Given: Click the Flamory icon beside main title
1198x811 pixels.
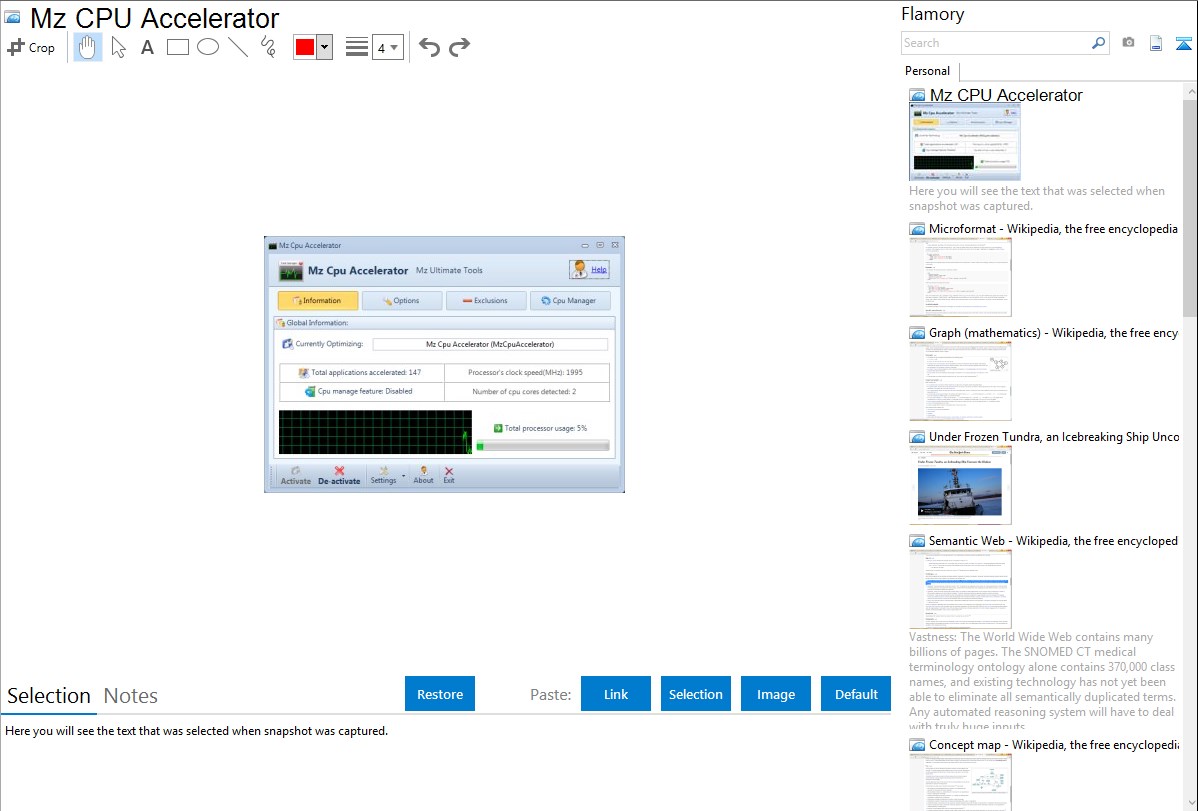Looking at the screenshot, I should click(12, 17).
